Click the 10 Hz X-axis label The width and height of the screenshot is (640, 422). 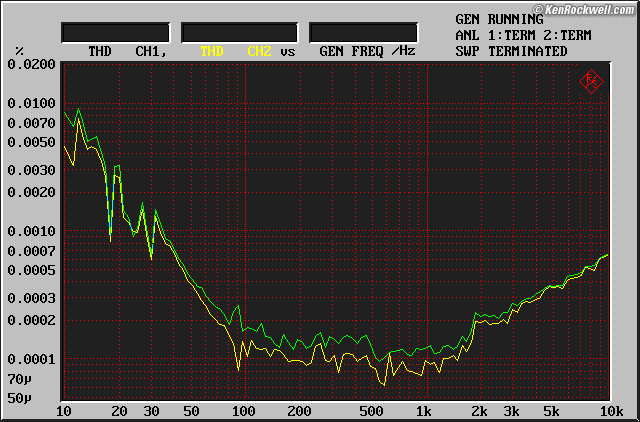64,411
